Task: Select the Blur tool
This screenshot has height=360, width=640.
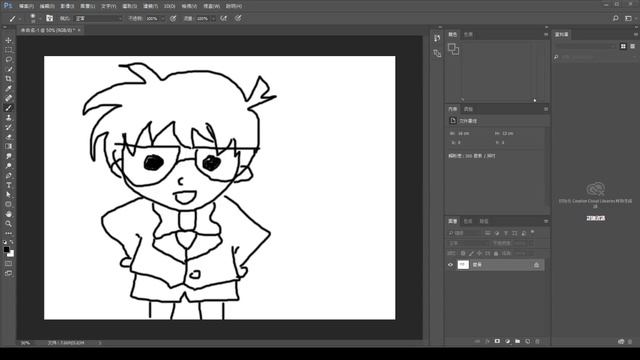Action: 8,156
